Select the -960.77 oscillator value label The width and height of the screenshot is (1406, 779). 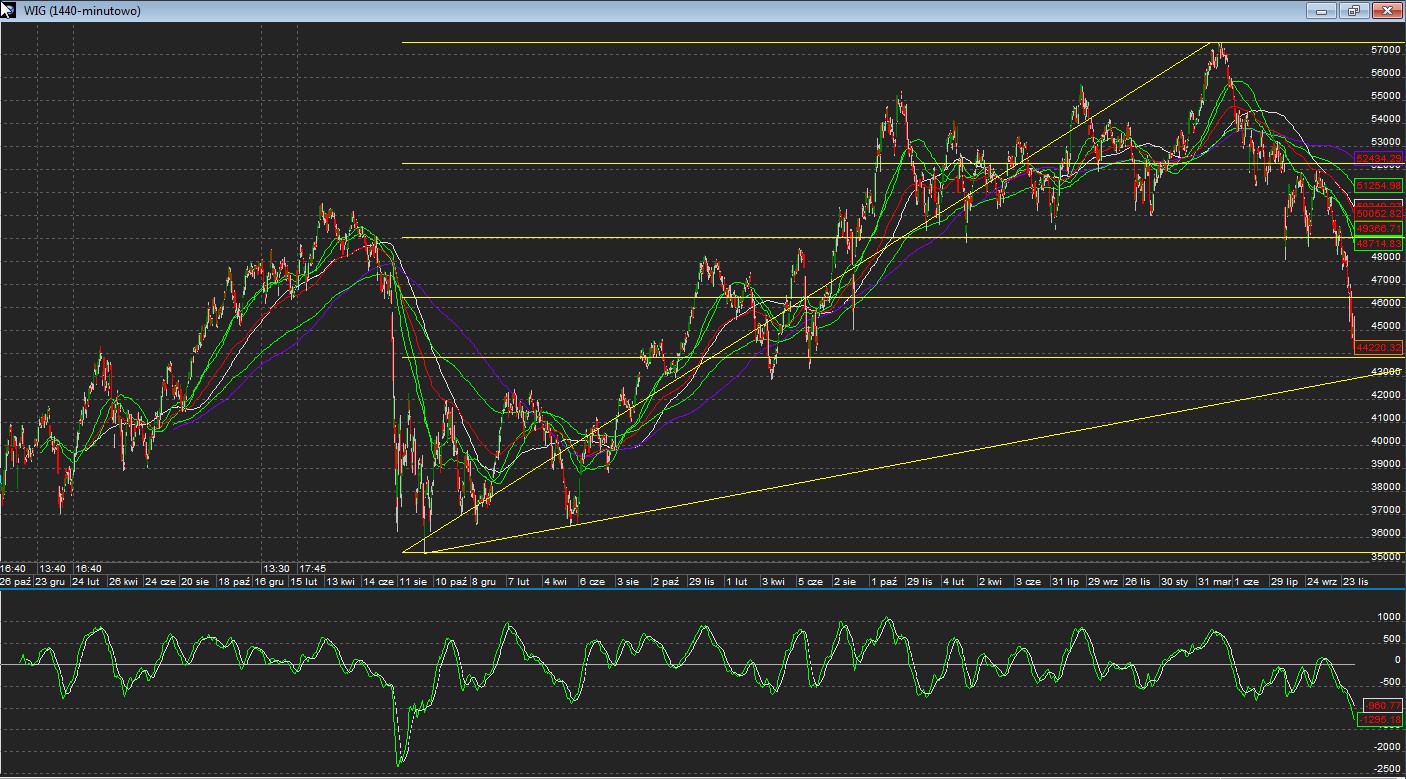click(1382, 706)
